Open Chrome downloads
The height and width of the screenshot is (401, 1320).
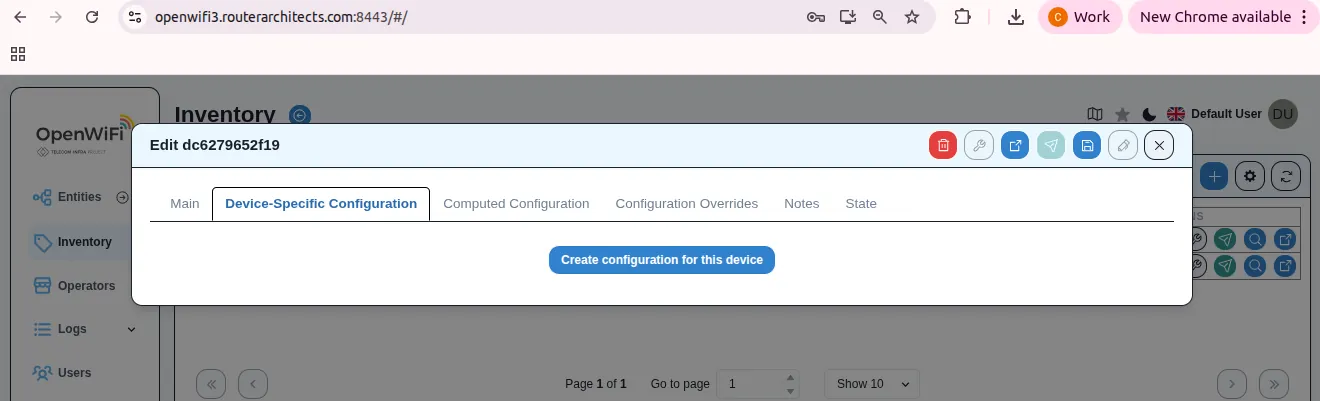(1016, 17)
